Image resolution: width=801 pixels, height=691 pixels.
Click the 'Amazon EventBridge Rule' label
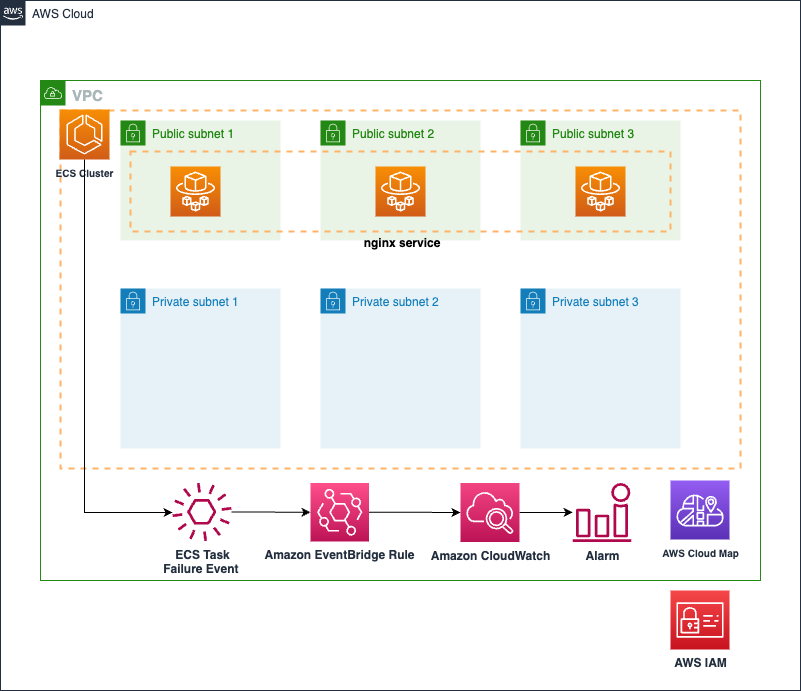coord(339,555)
